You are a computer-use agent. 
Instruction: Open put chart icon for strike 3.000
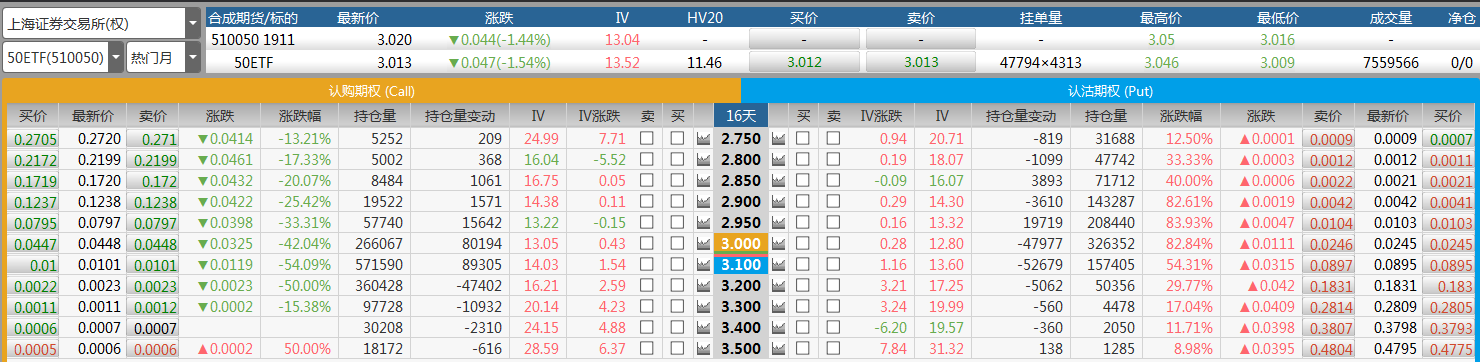pyautogui.click(x=778, y=243)
